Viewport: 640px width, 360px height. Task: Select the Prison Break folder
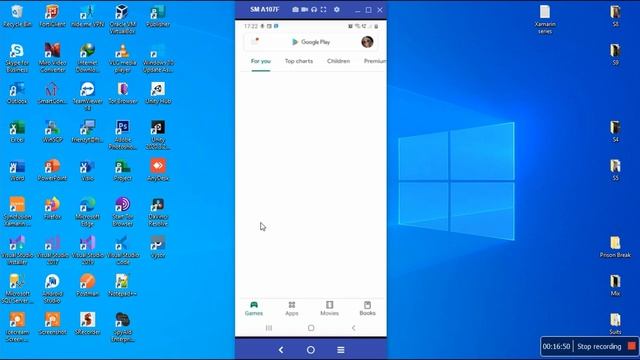615,247
